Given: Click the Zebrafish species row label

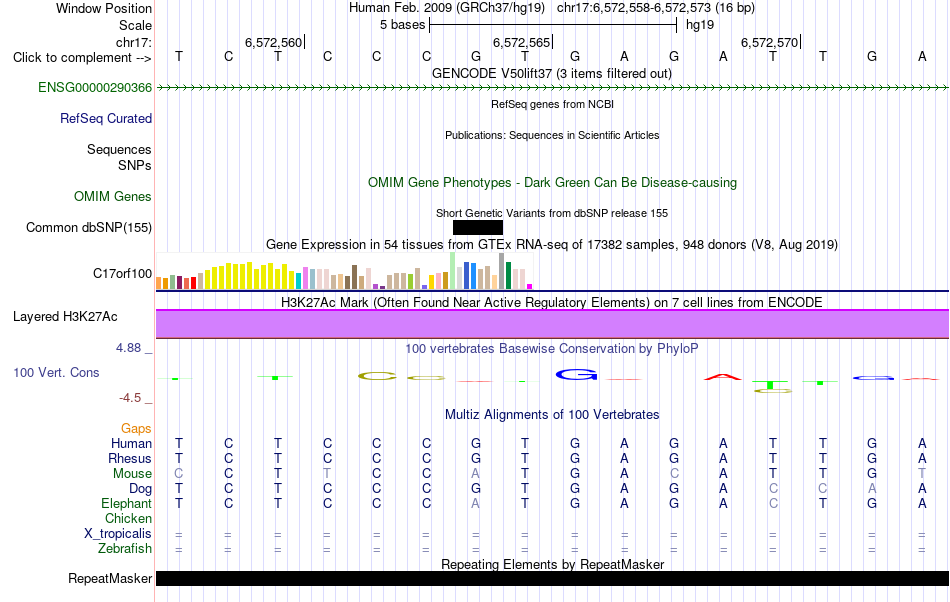Looking at the screenshot, I should [x=125, y=549].
